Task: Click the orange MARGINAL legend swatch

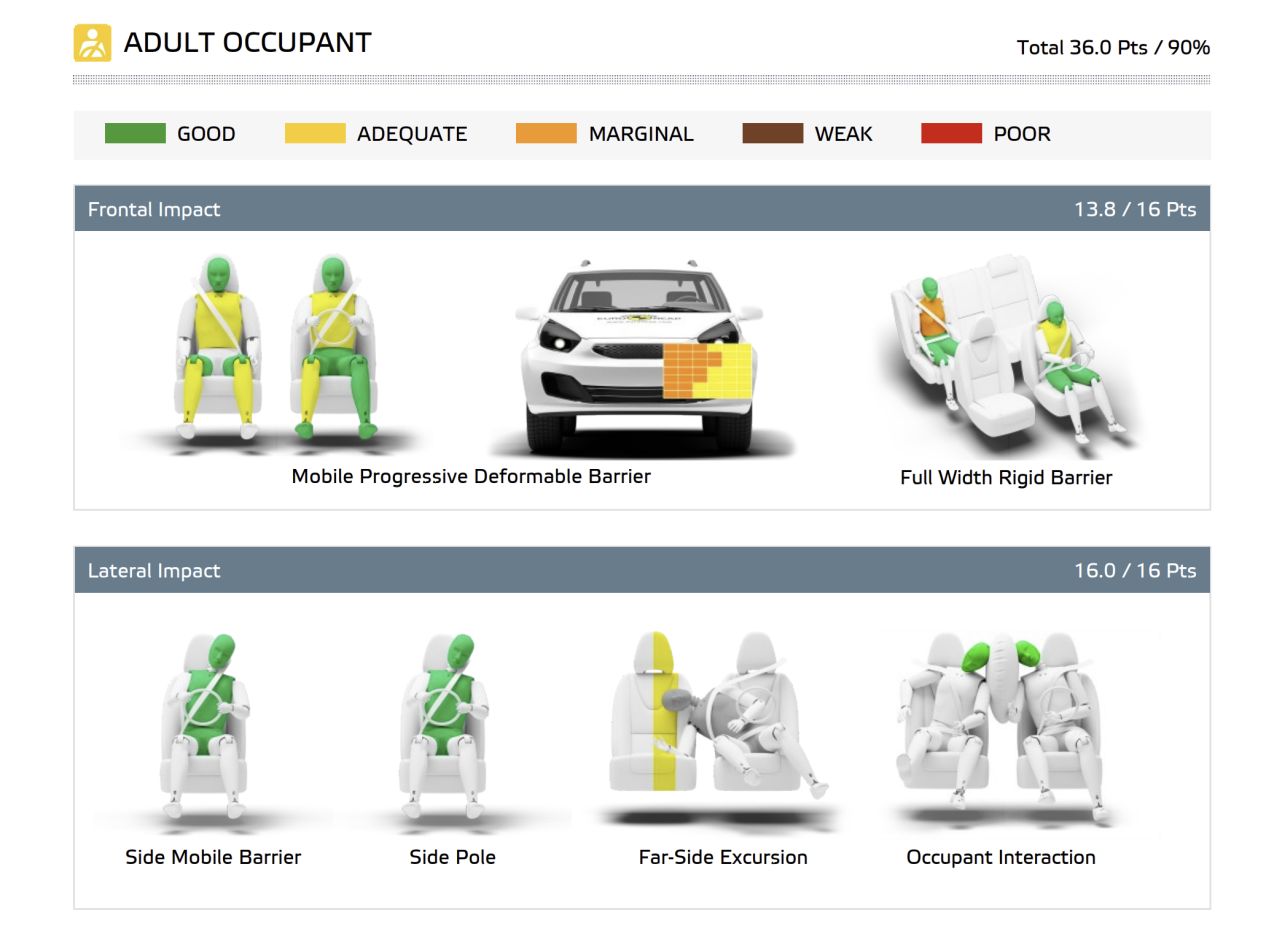Action: point(546,134)
